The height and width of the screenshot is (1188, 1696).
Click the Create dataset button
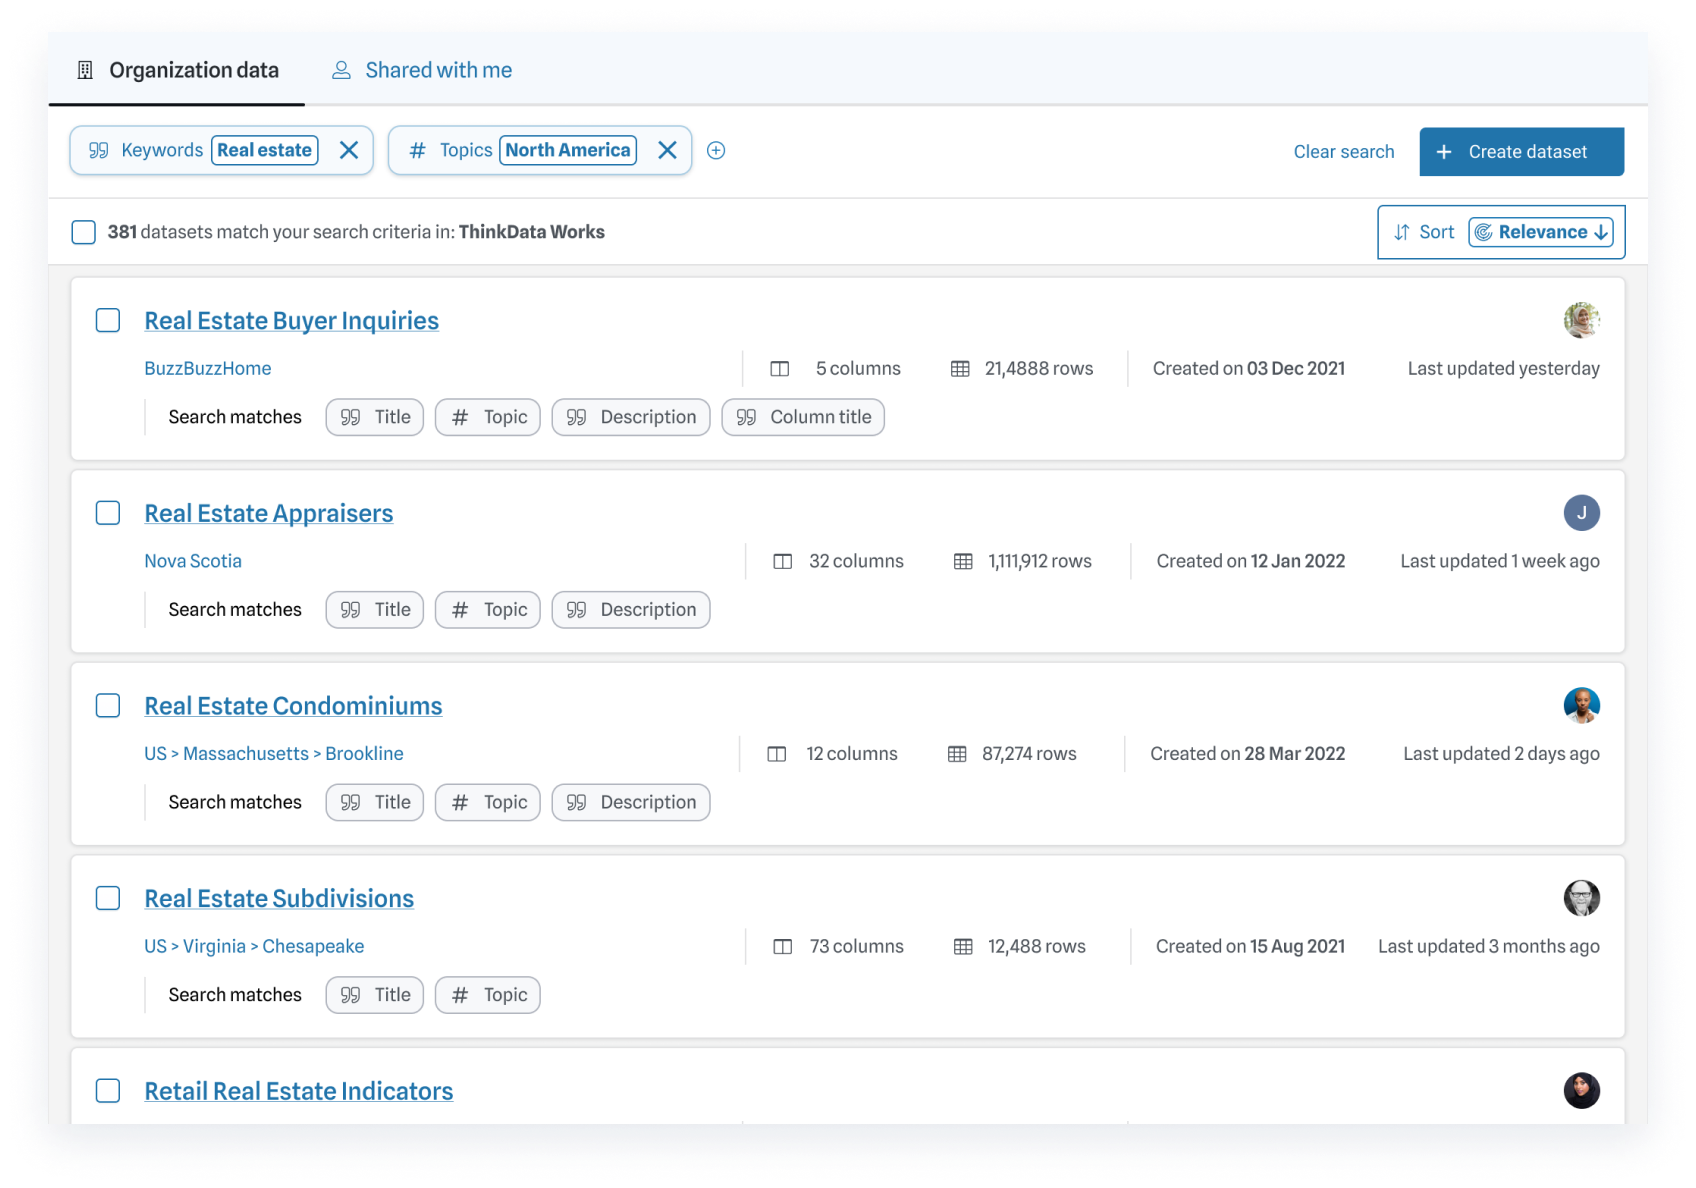point(1521,151)
